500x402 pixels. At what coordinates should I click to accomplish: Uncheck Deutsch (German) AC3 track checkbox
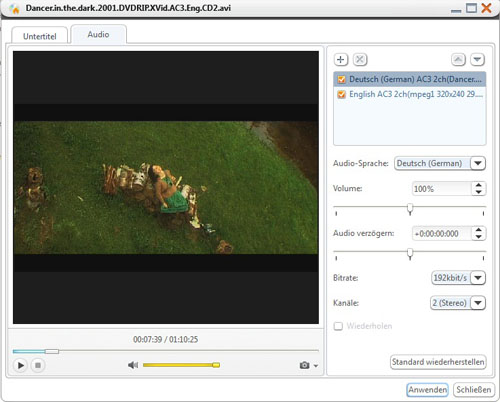(341, 79)
